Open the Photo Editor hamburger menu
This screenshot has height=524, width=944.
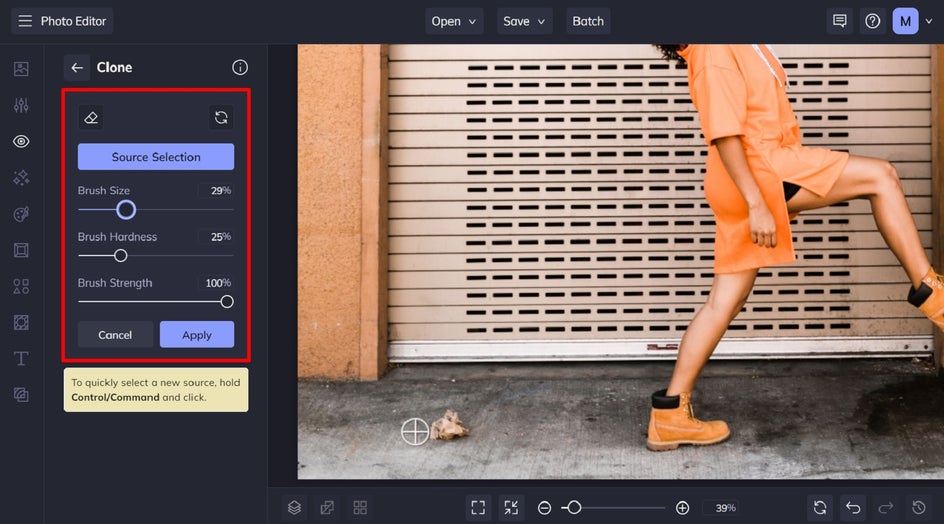(x=25, y=21)
